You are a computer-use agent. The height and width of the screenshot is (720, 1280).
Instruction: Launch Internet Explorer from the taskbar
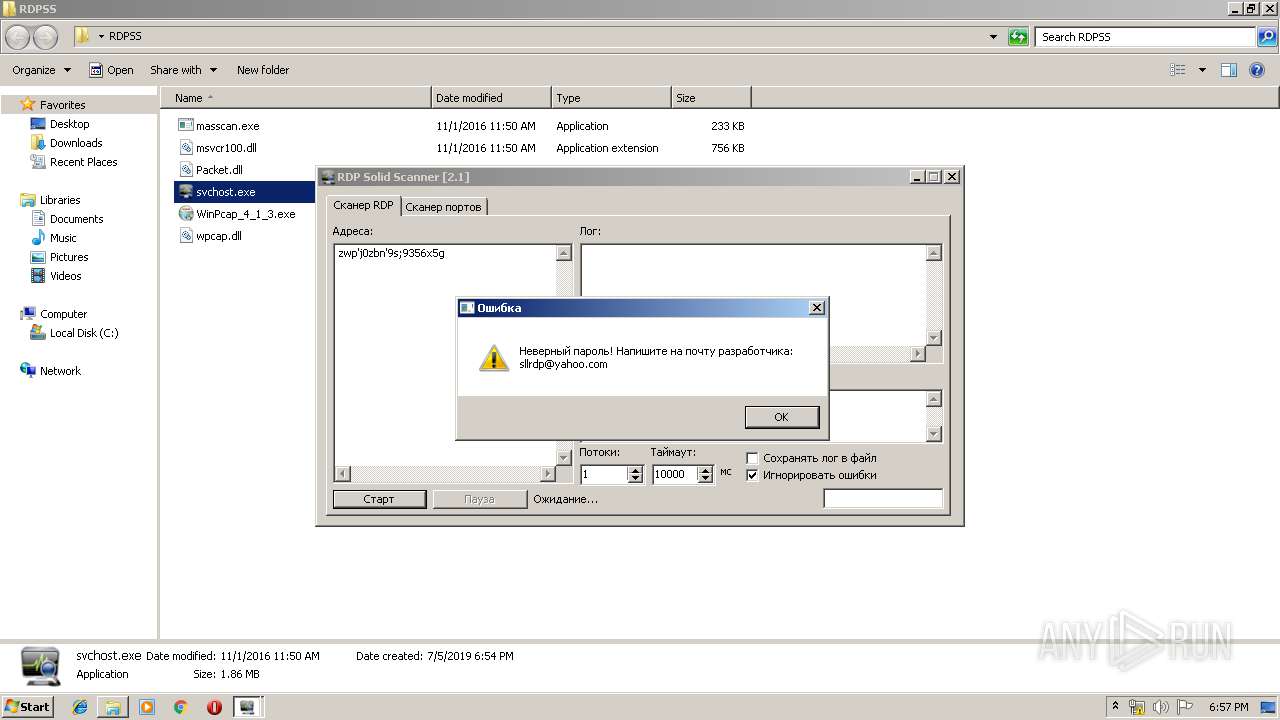pyautogui.click(x=80, y=707)
